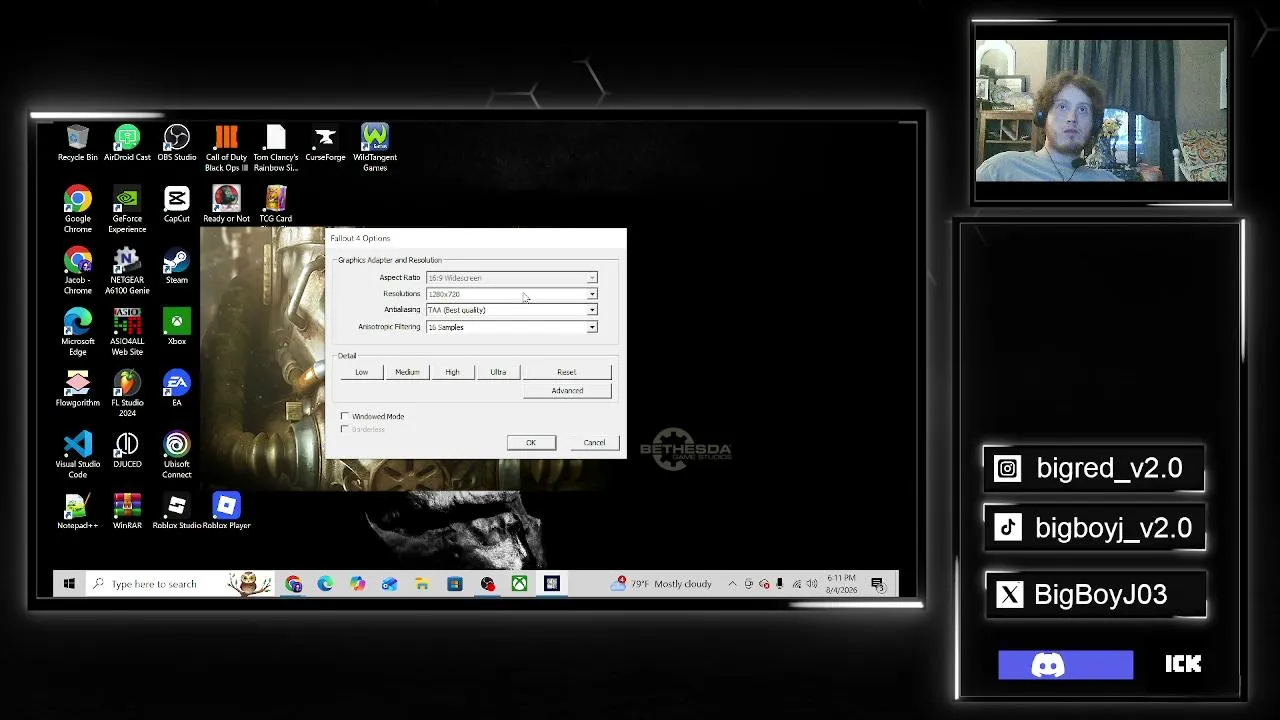The width and height of the screenshot is (1280, 720).
Task: Open Advanced graphics settings
Action: point(567,391)
